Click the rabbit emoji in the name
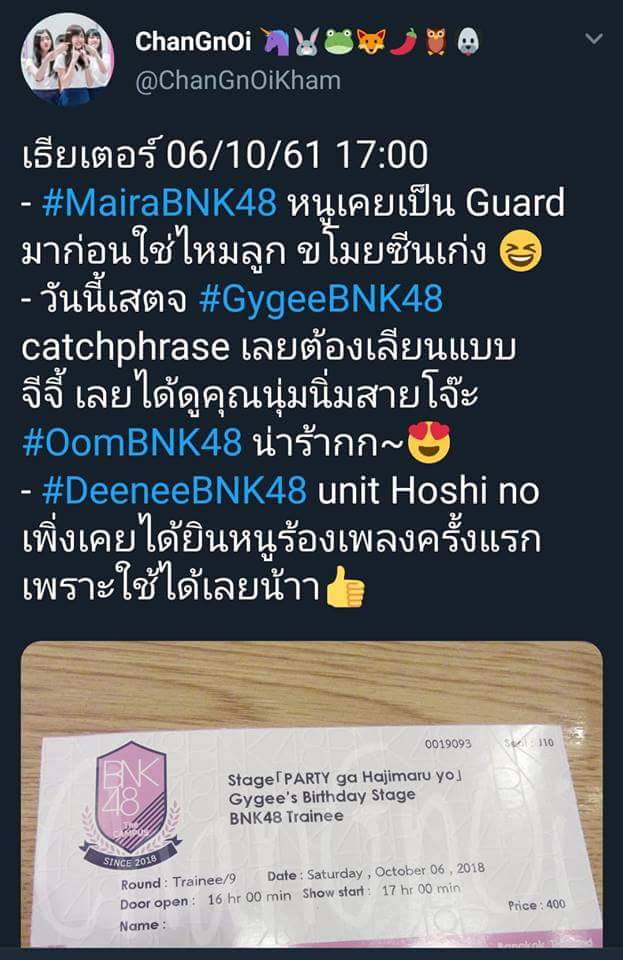This screenshot has height=960, width=623. pyautogui.click(x=307, y=42)
